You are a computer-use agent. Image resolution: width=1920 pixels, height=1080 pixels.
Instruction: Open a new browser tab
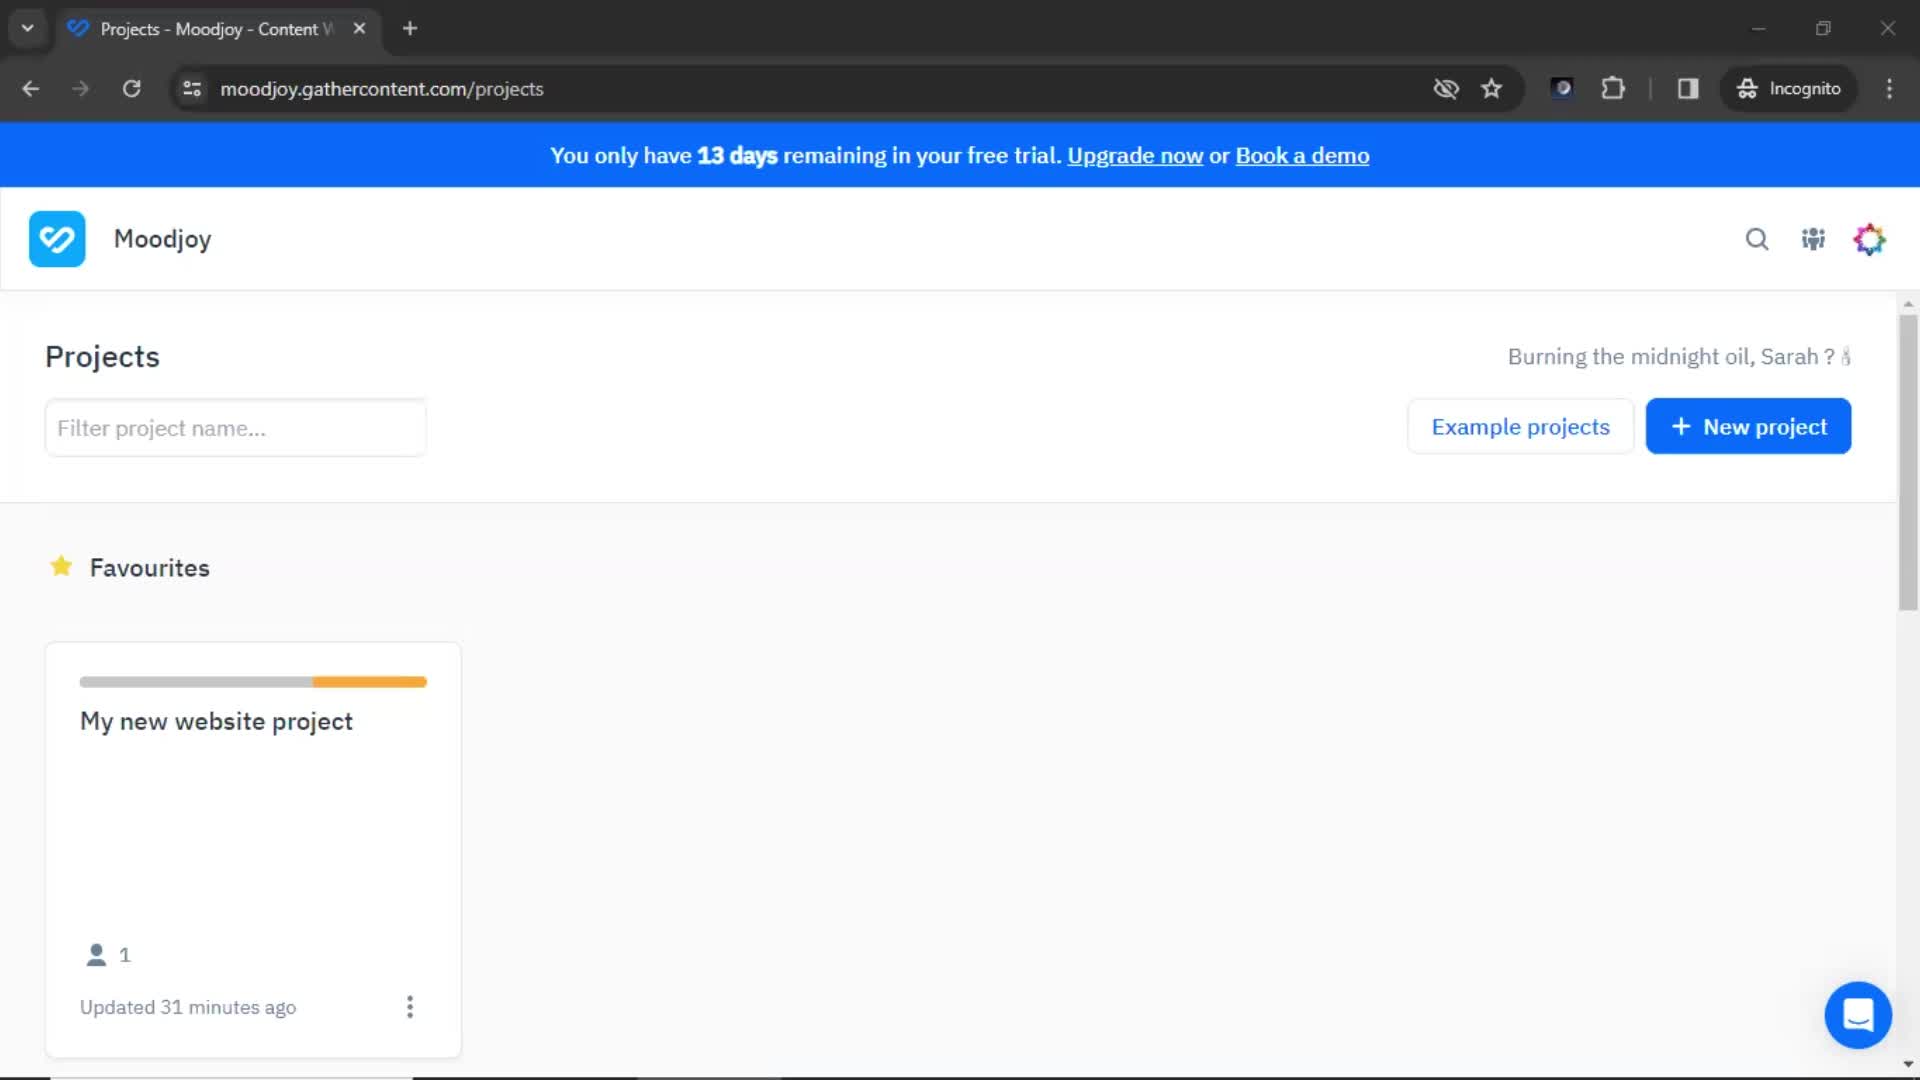(x=410, y=29)
